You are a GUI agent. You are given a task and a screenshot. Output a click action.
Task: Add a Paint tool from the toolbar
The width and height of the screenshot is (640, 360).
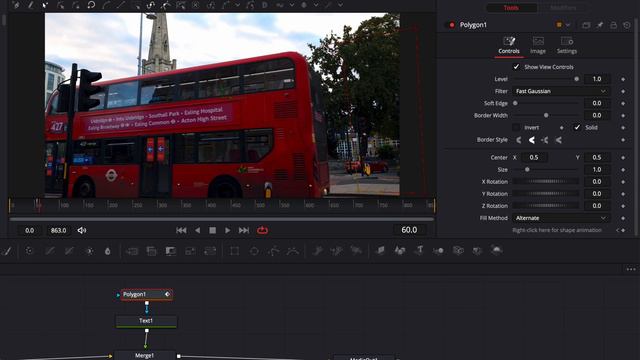pyautogui.click(x=6, y=251)
